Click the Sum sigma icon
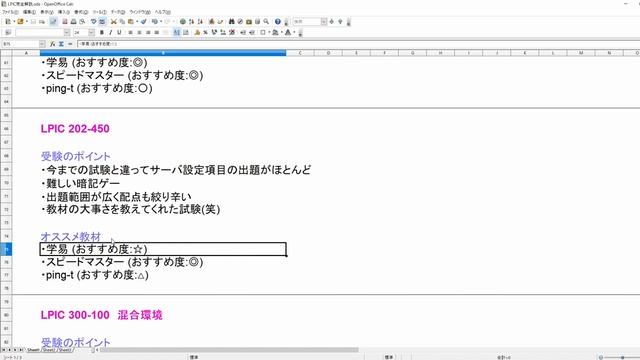 (x=61, y=44)
